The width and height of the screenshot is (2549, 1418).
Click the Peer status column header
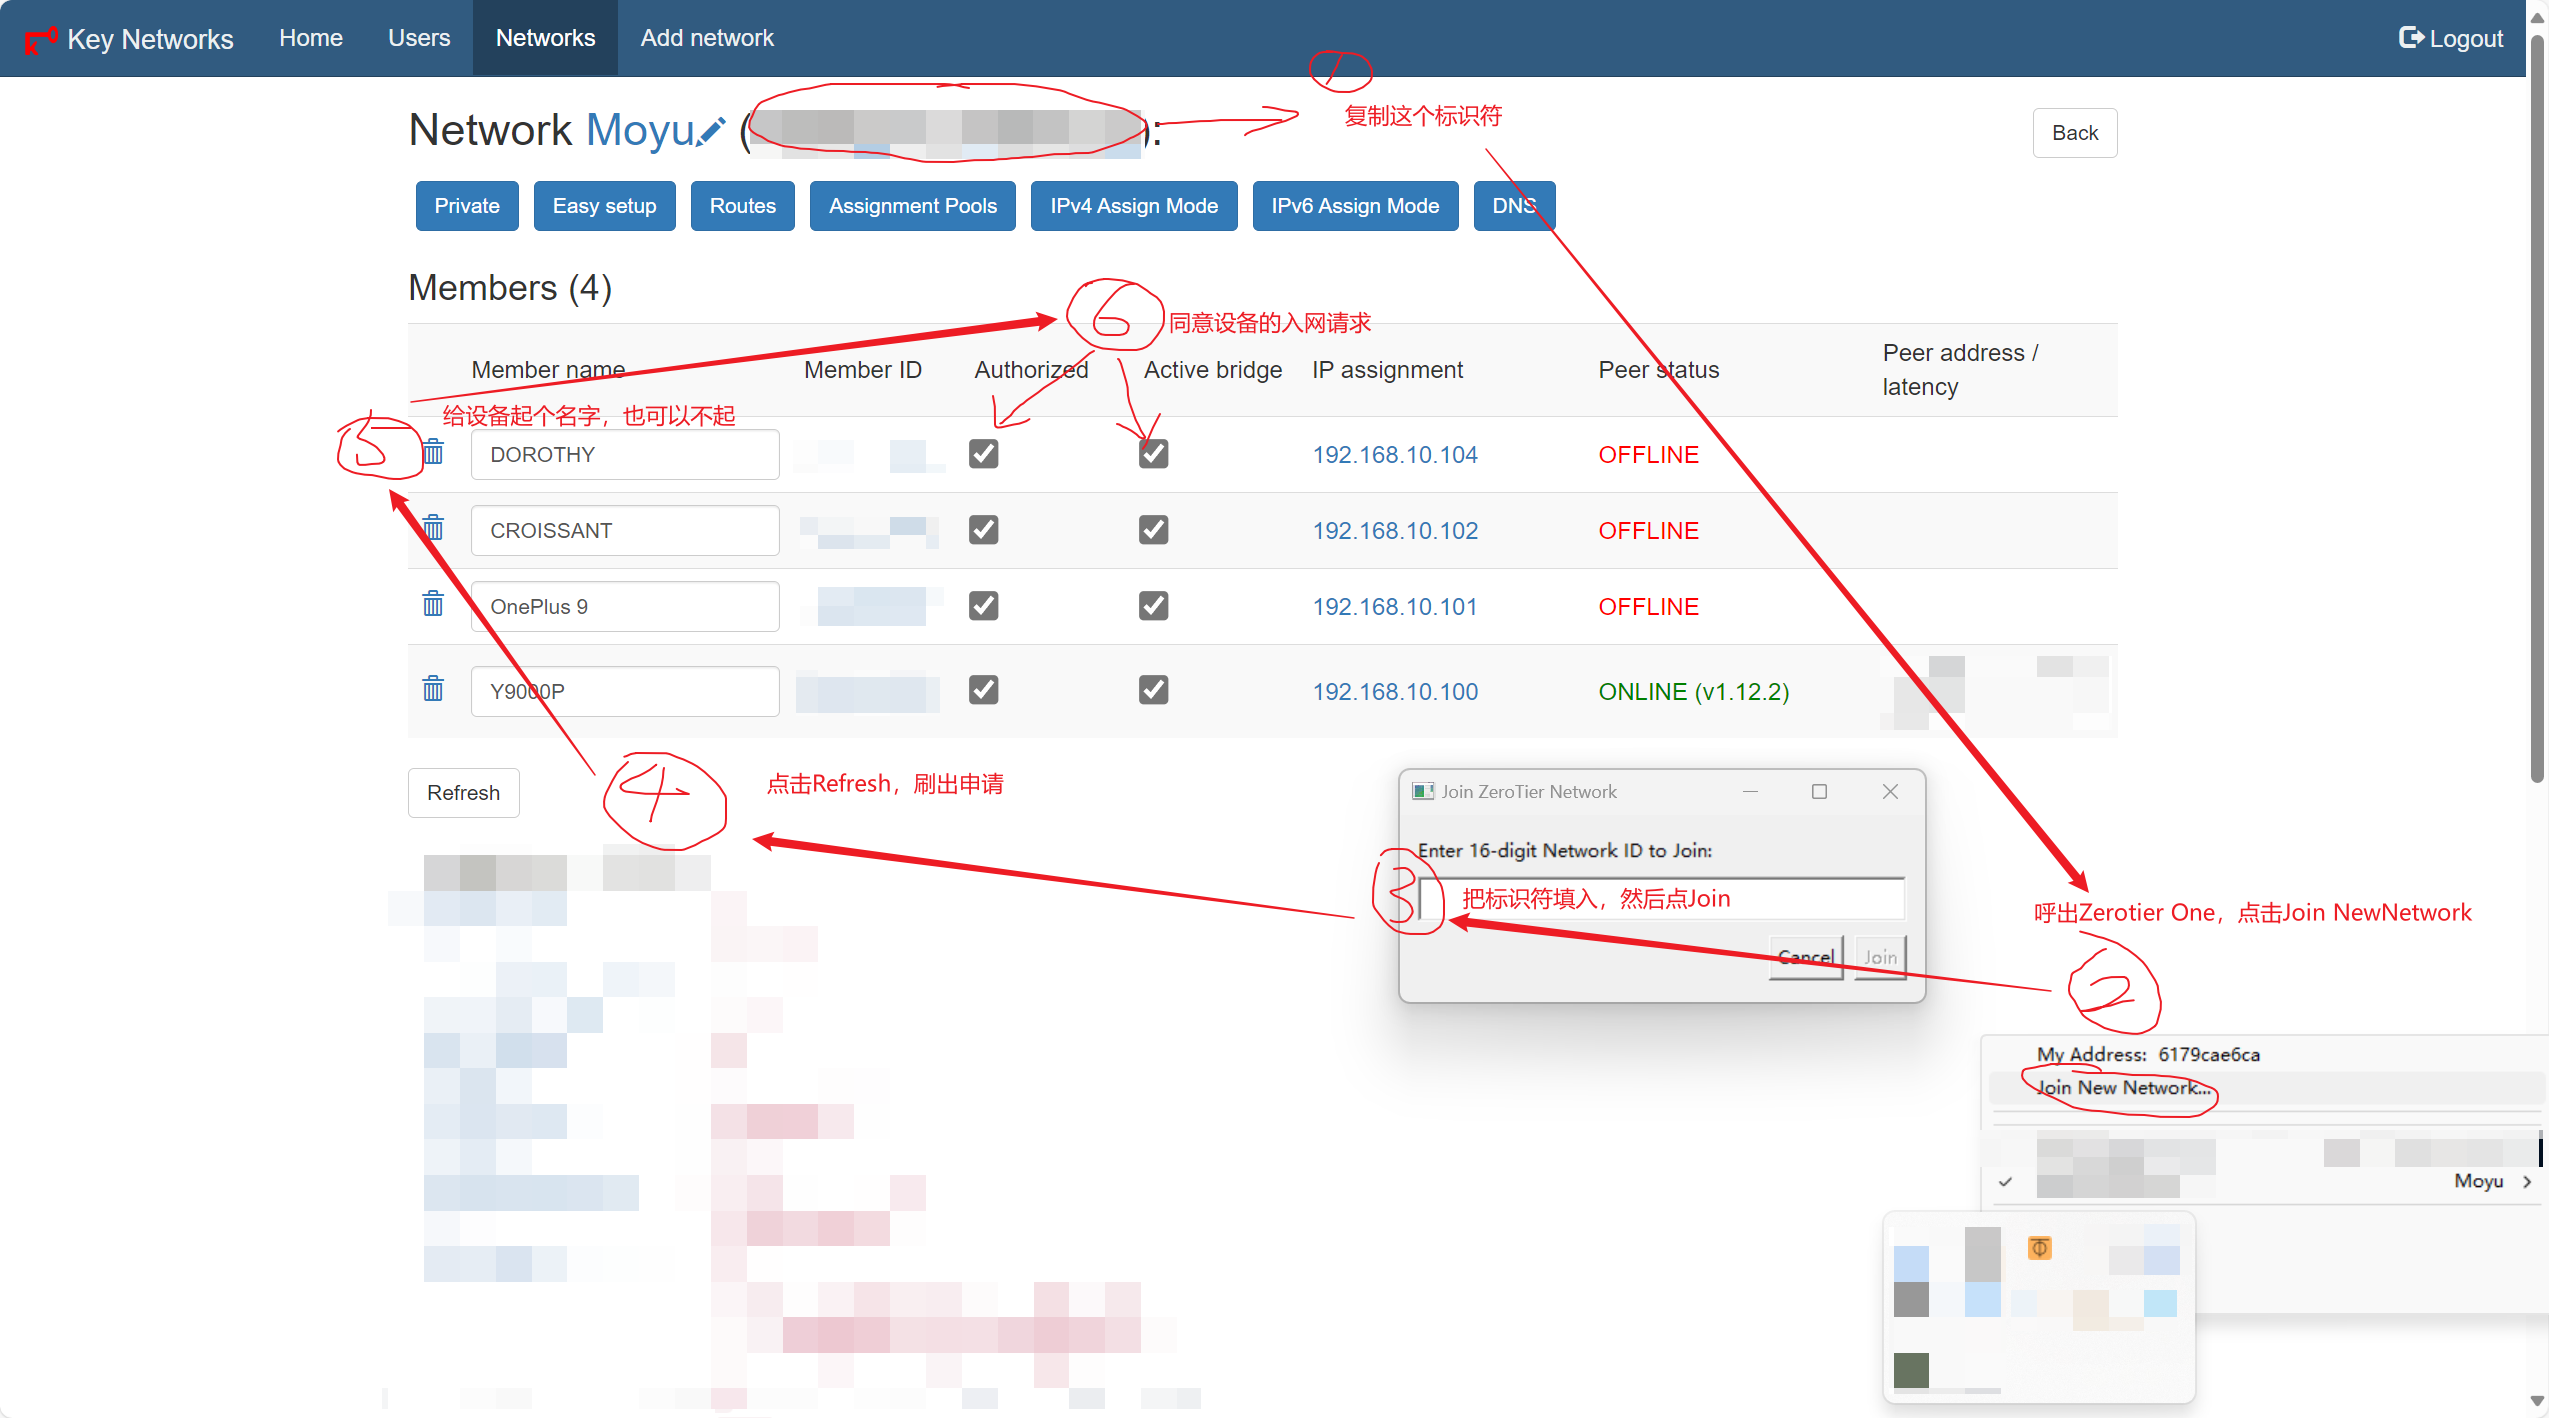pos(1659,370)
